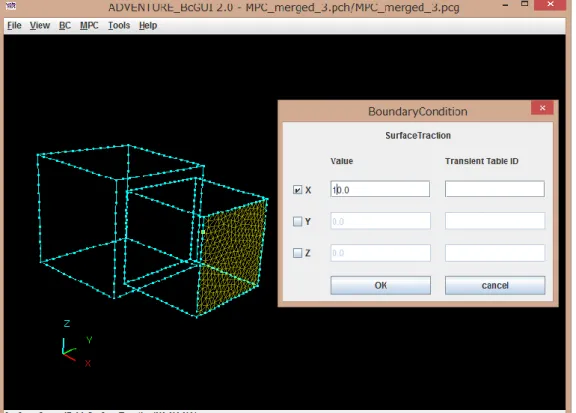This screenshot has height=413, width=576.
Task: Click the cancel button
Action: (495, 285)
